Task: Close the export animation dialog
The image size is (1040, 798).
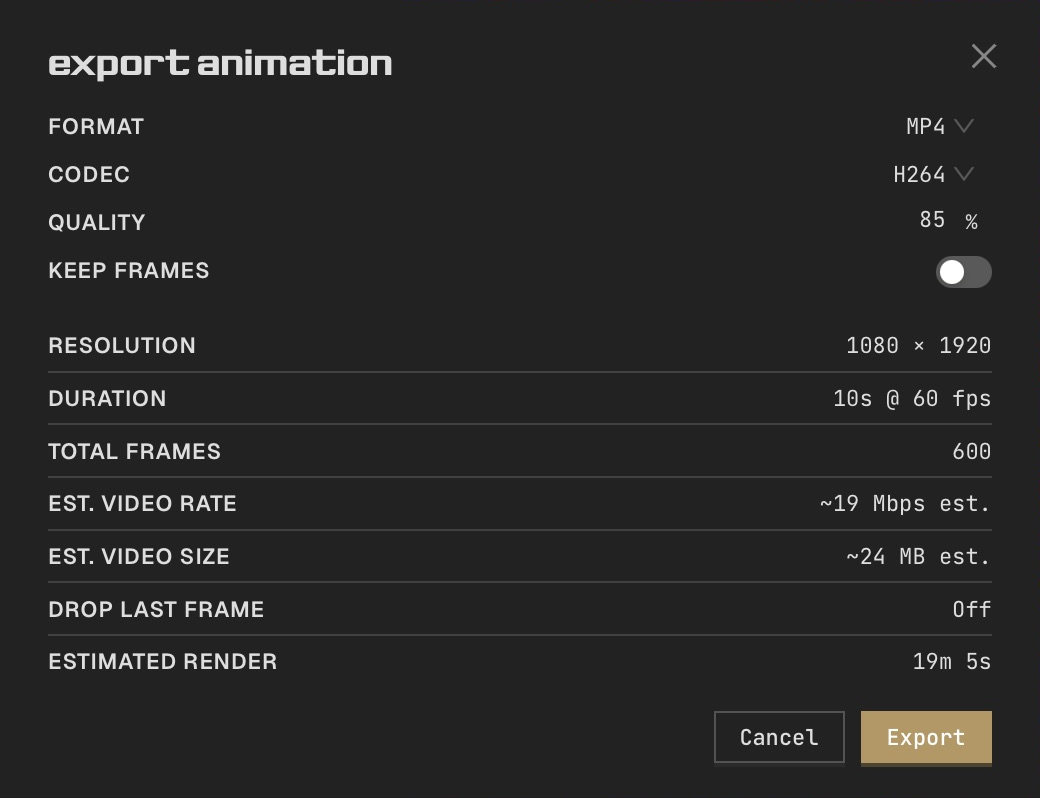Action: coord(984,56)
